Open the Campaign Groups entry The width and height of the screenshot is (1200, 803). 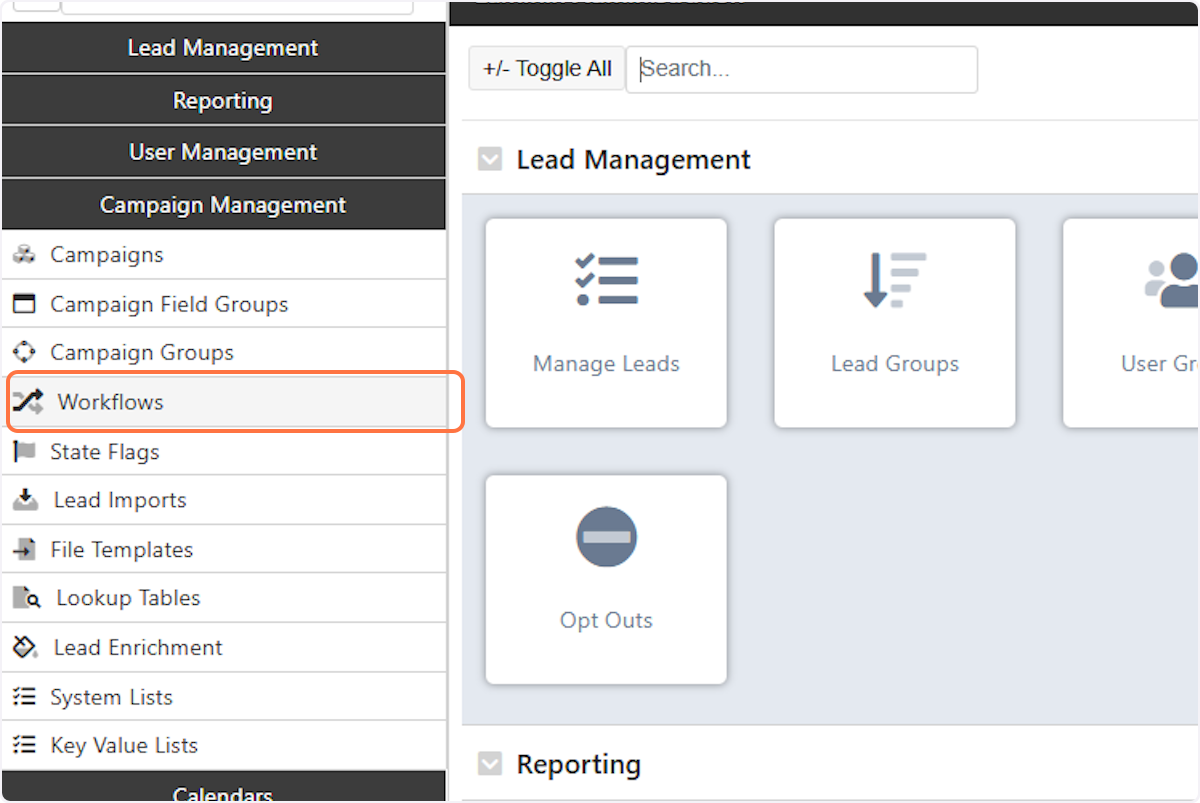pyautogui.click(x=224, y=352)
